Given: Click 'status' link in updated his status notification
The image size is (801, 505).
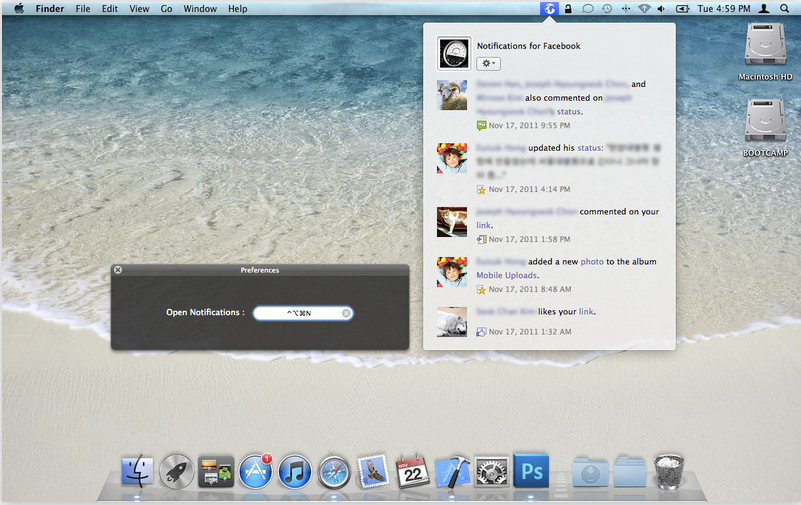Looking at the screenshot, I should point(590,148).
